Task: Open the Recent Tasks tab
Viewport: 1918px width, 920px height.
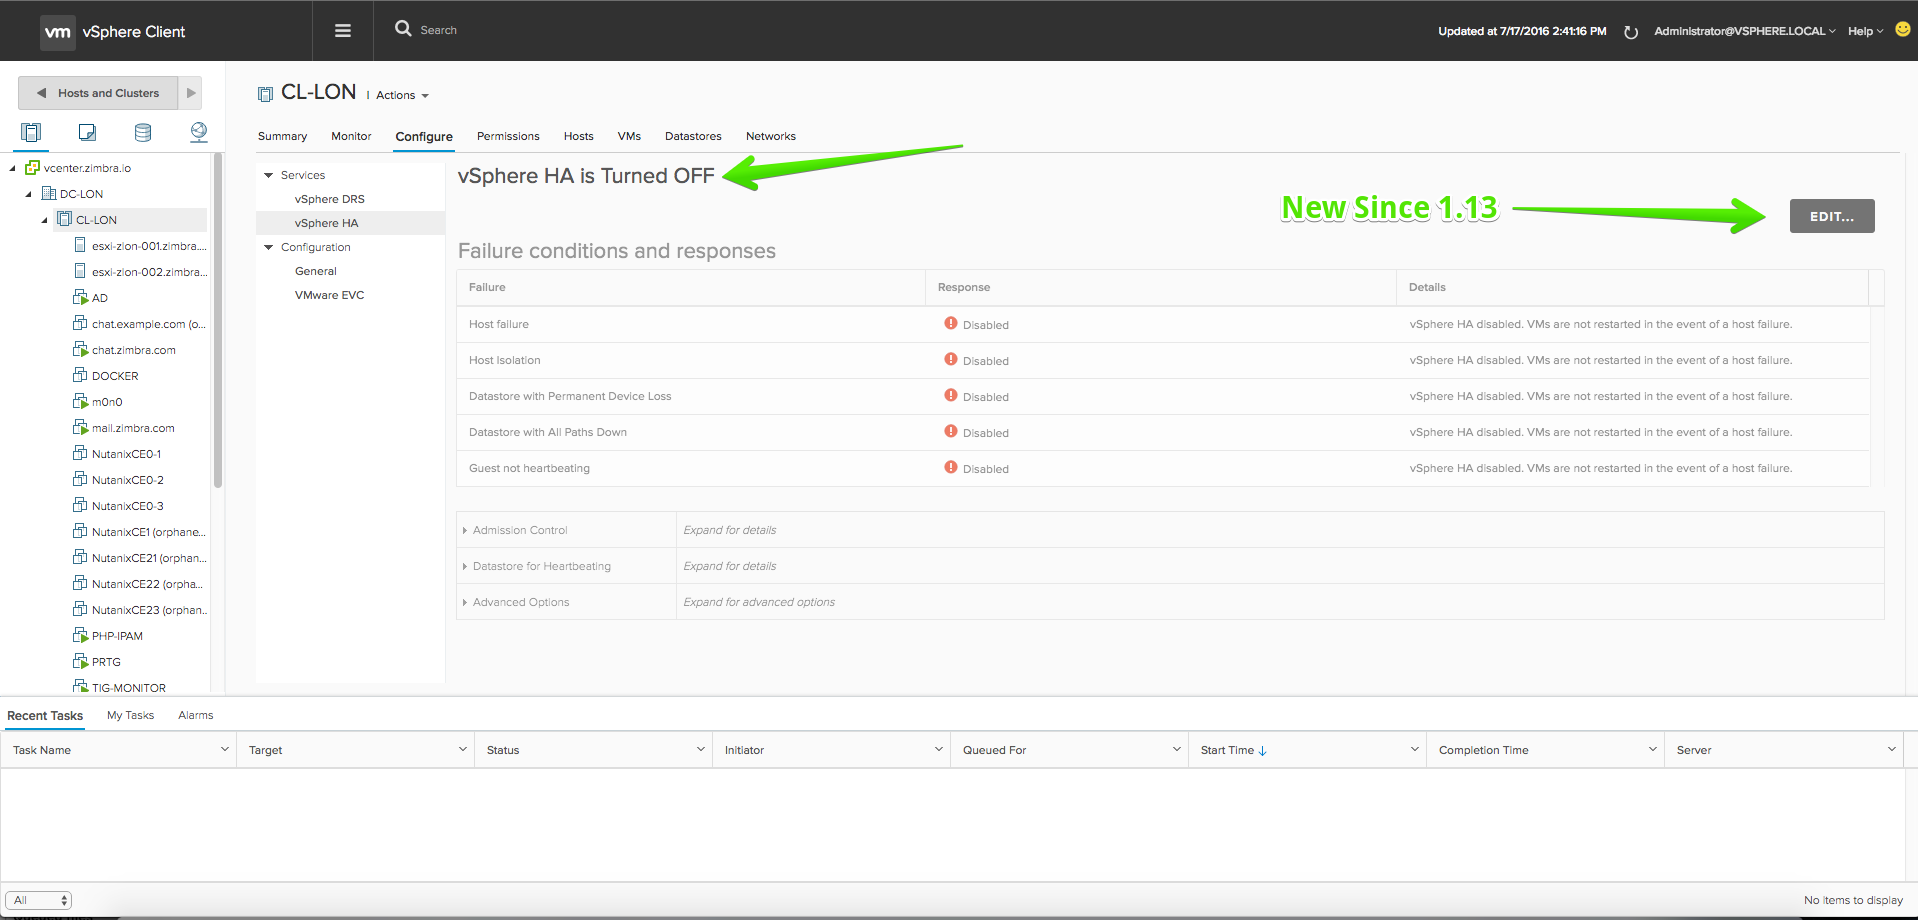Action: point(45,716)
